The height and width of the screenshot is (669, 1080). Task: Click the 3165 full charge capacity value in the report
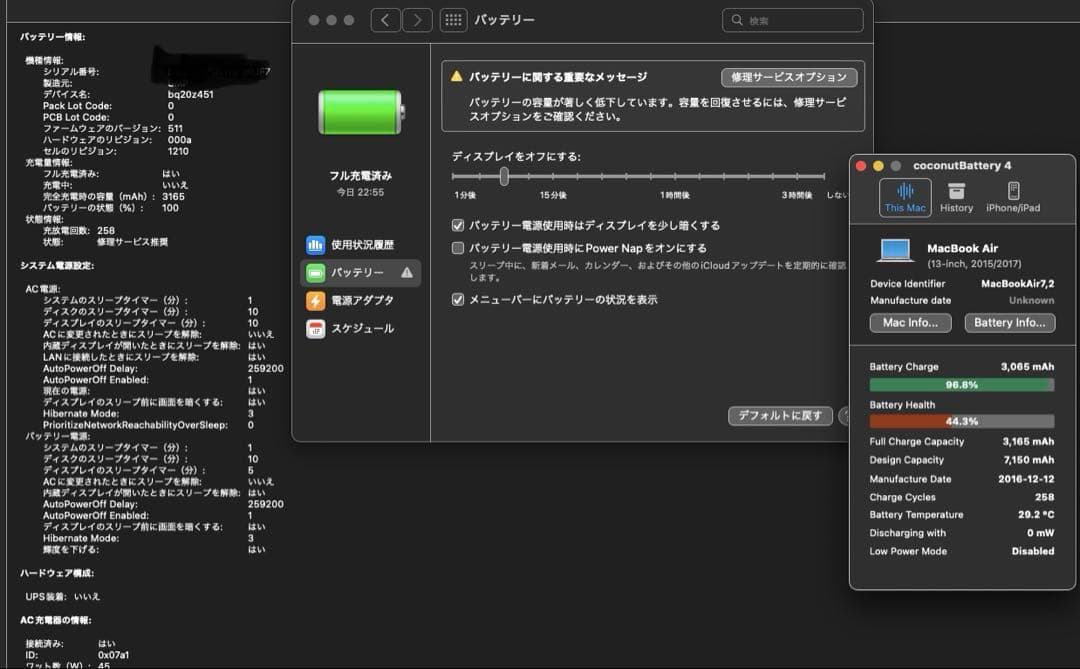tap(174, 196)
